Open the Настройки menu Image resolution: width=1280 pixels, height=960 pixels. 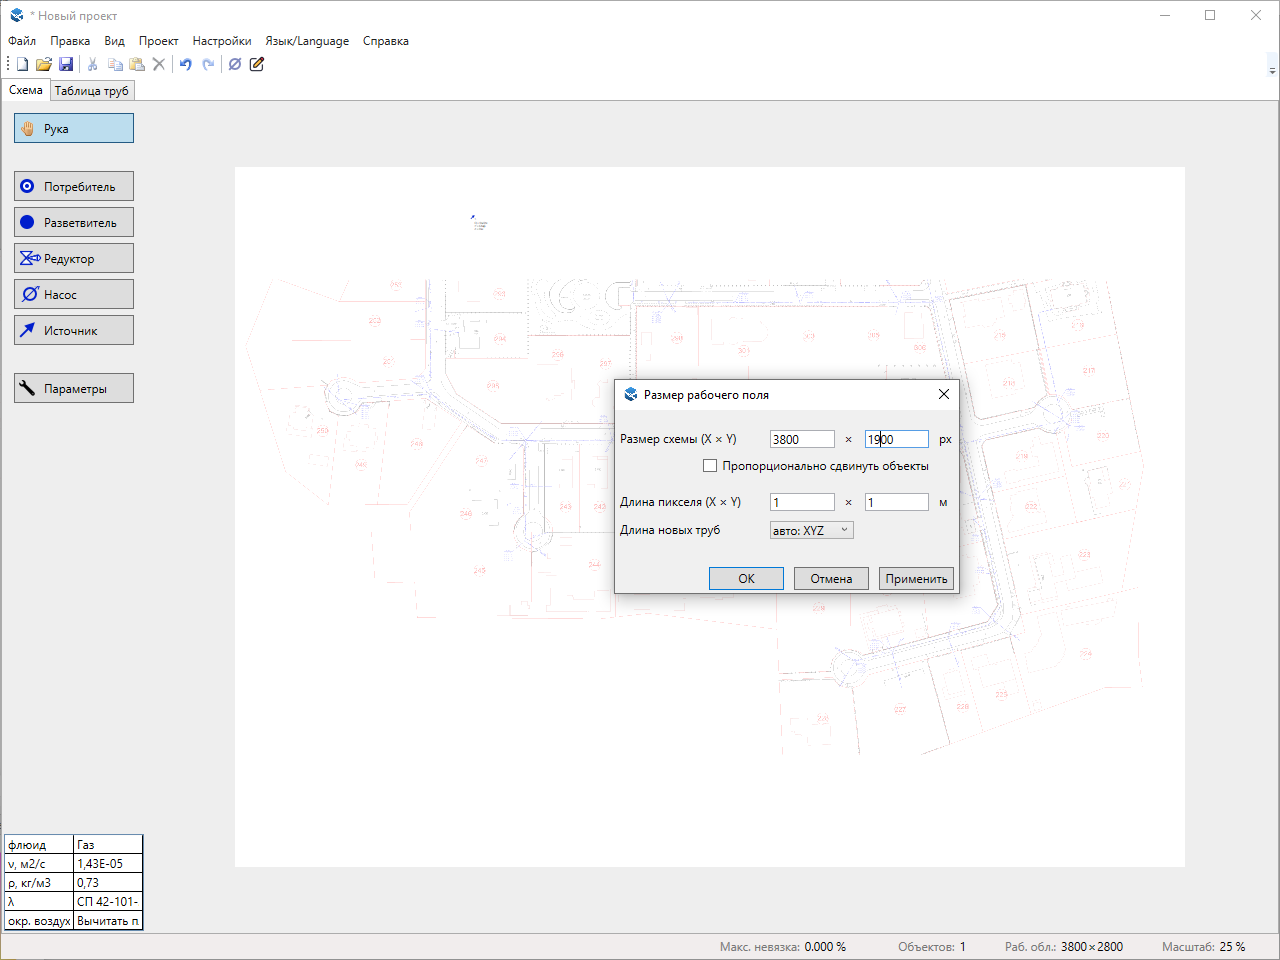pyautogui.click(x=222, y=41)
